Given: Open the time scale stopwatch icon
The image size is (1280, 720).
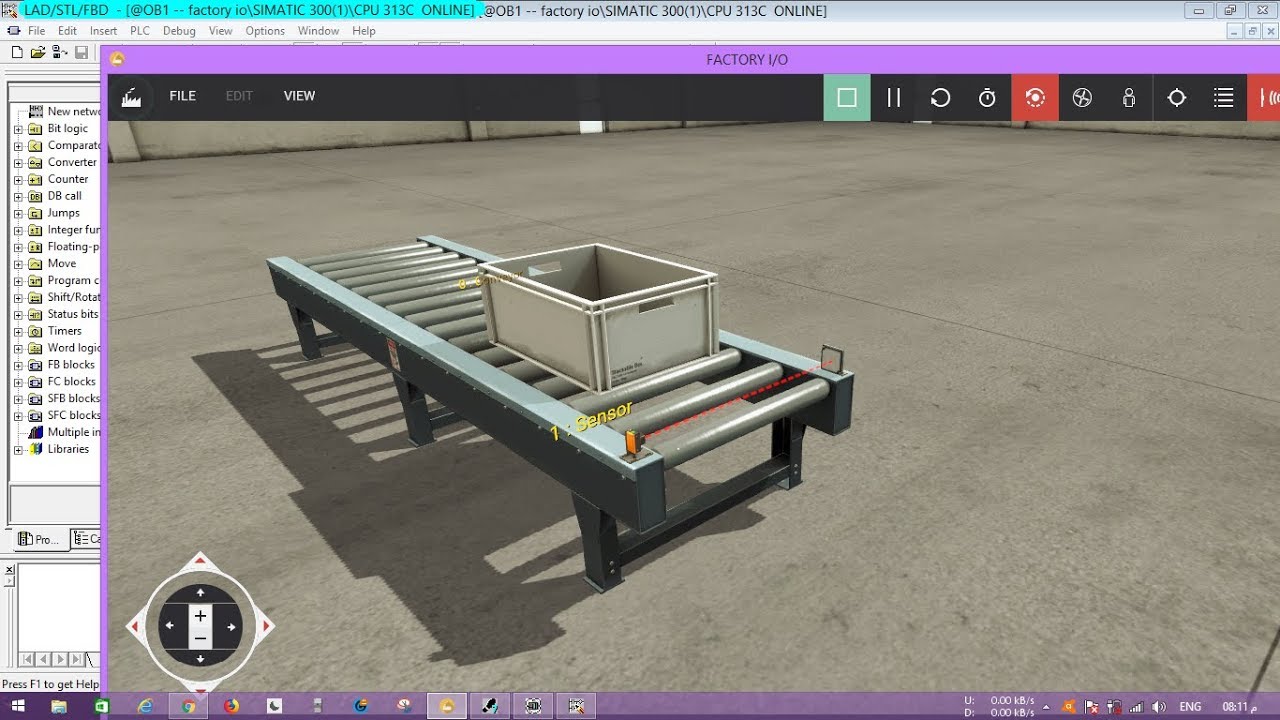Looking at the screenshot, I should 987,97.
